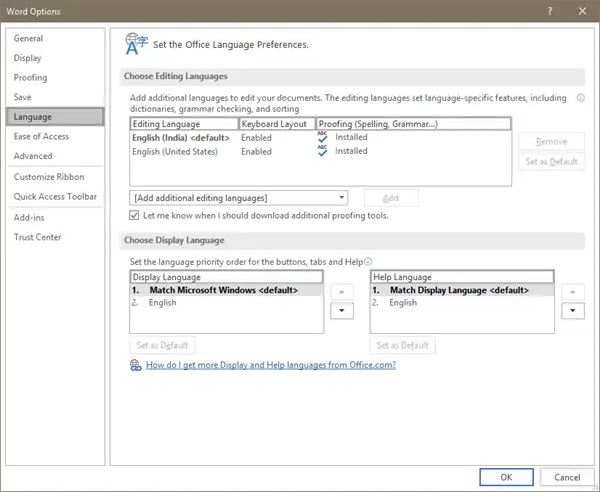Click the Help question mark in title bar
The image size is (600, 492).
click(x=548, y=11)
